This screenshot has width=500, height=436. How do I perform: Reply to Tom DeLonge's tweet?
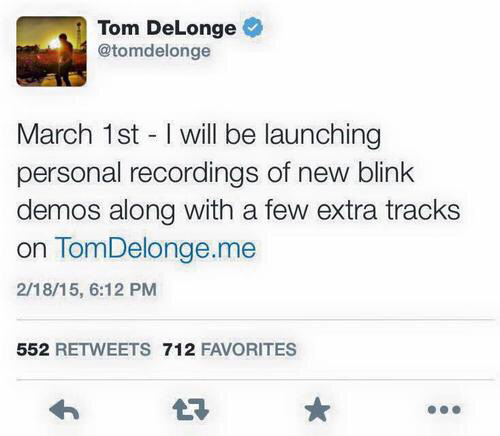(64, 409)
